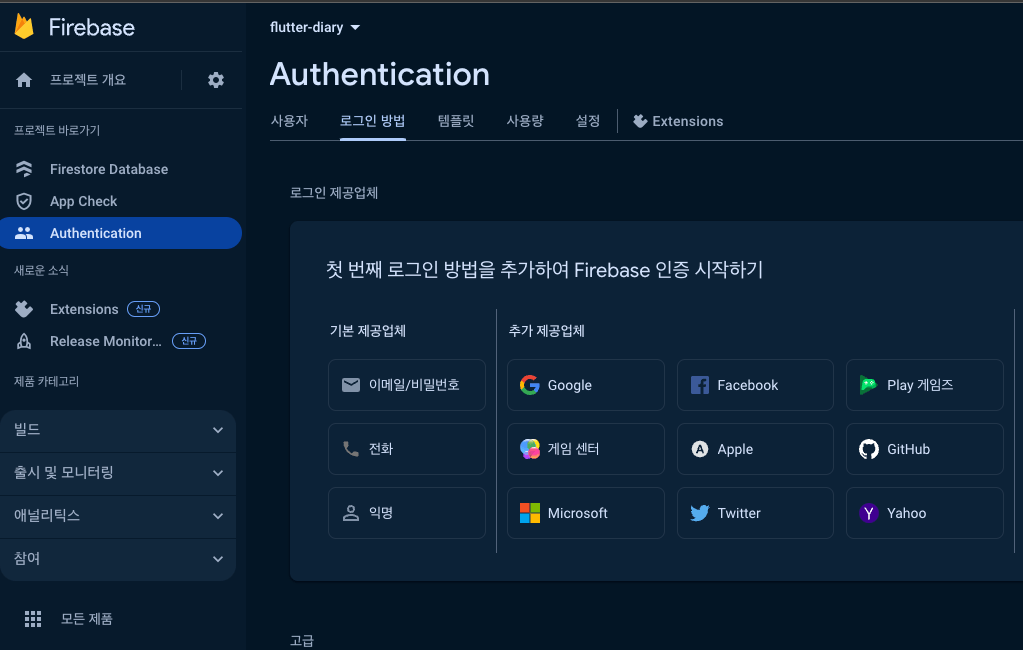Click the Firebase flame logo
This screenshot has width=1023, height=650.
pos(24,27)
